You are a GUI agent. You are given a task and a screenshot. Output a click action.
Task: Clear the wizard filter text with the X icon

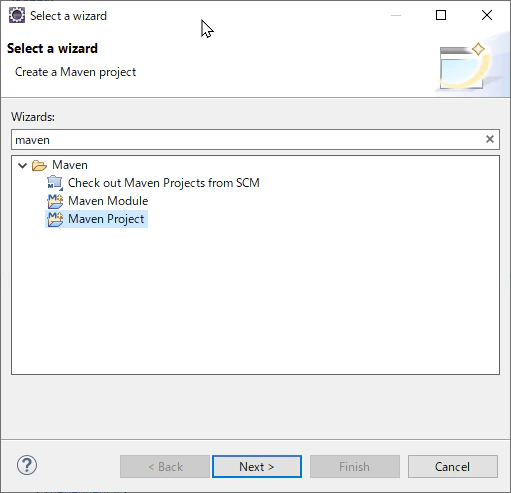coord(490,139)
